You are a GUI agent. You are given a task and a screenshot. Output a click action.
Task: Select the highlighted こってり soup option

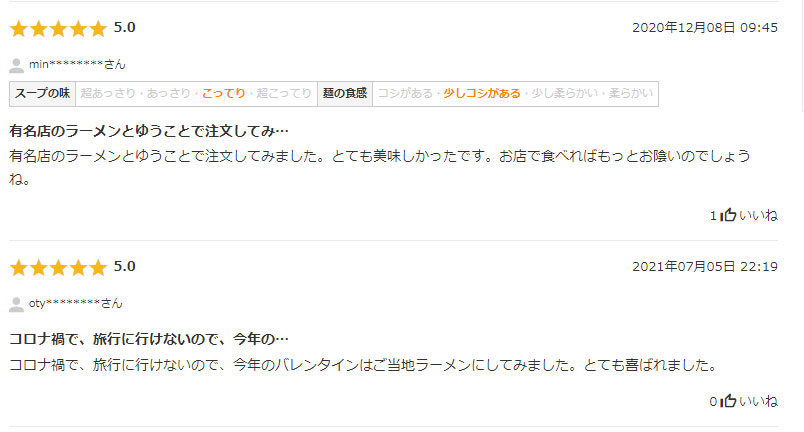224,93
